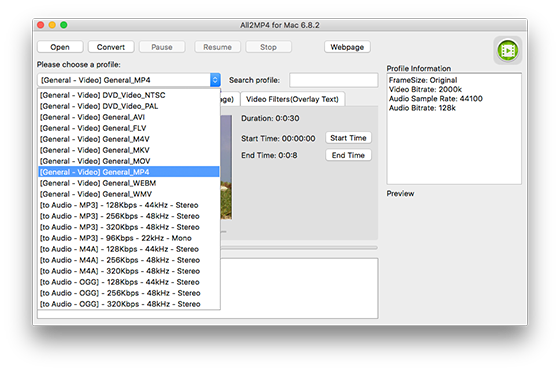560x372 pixels.
Task: Click the video preview thumbnail
Action: [x=226, y=167]
